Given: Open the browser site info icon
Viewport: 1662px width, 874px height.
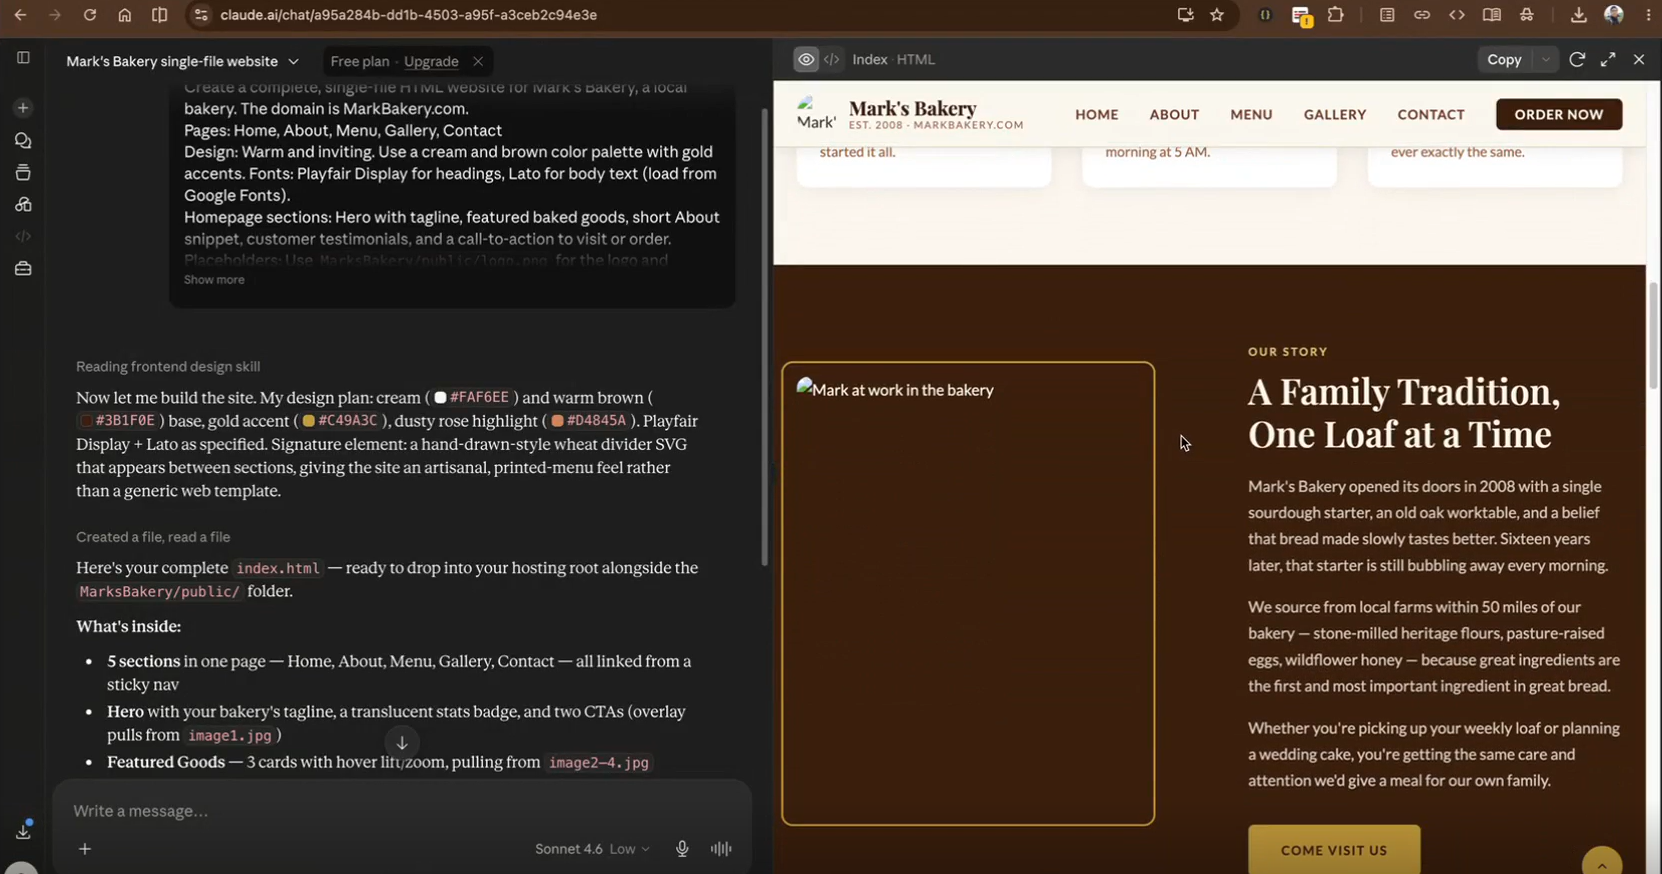Looking at the screenshot, I should (x=200, y=15).
